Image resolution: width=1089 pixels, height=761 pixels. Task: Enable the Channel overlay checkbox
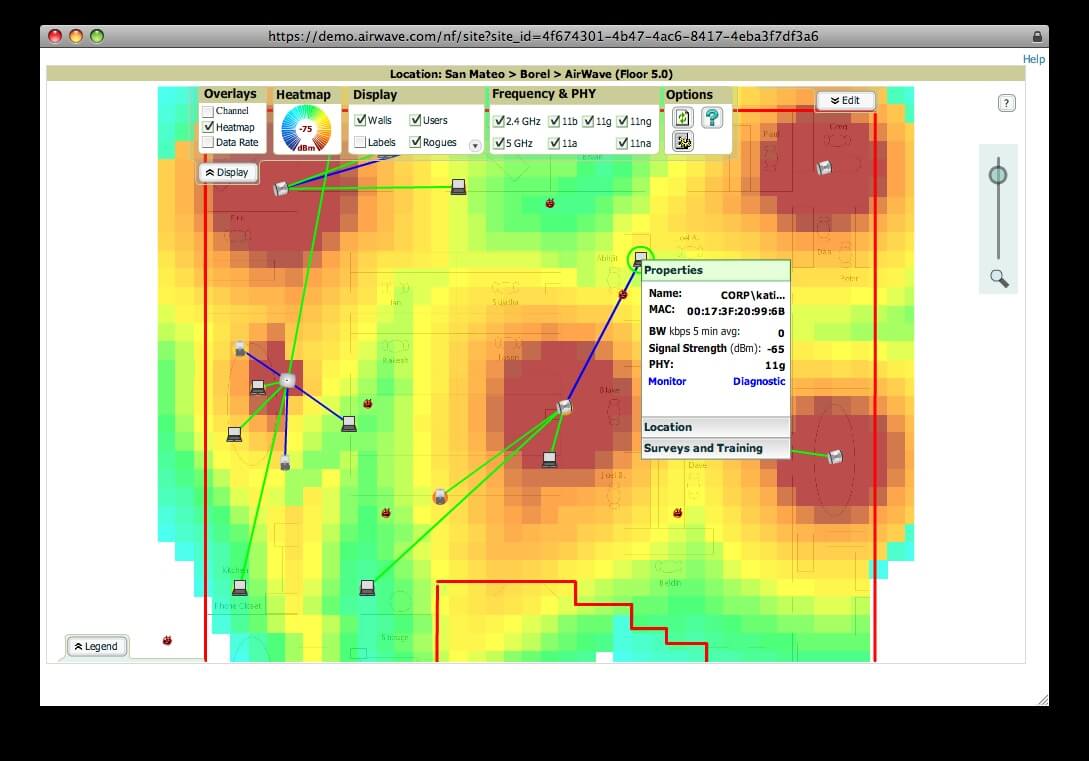pyautogui.click(x=208, y=111)
